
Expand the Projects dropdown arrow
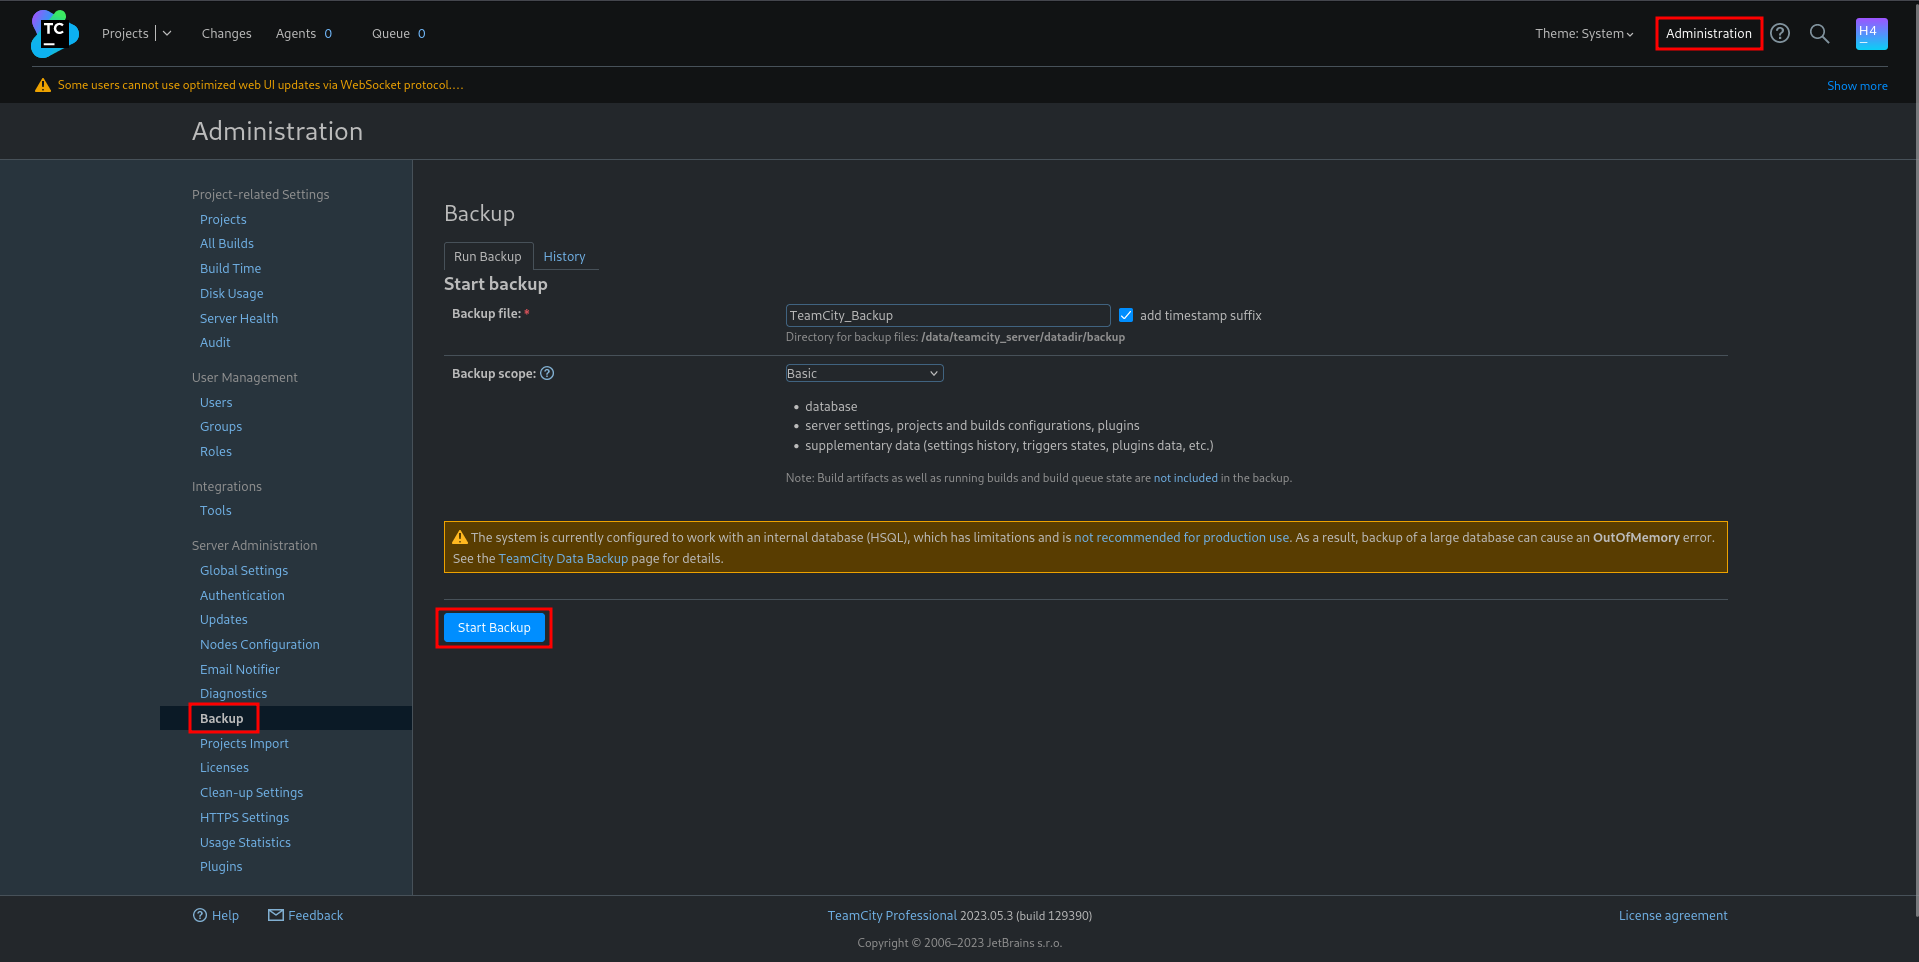point(167,34)
